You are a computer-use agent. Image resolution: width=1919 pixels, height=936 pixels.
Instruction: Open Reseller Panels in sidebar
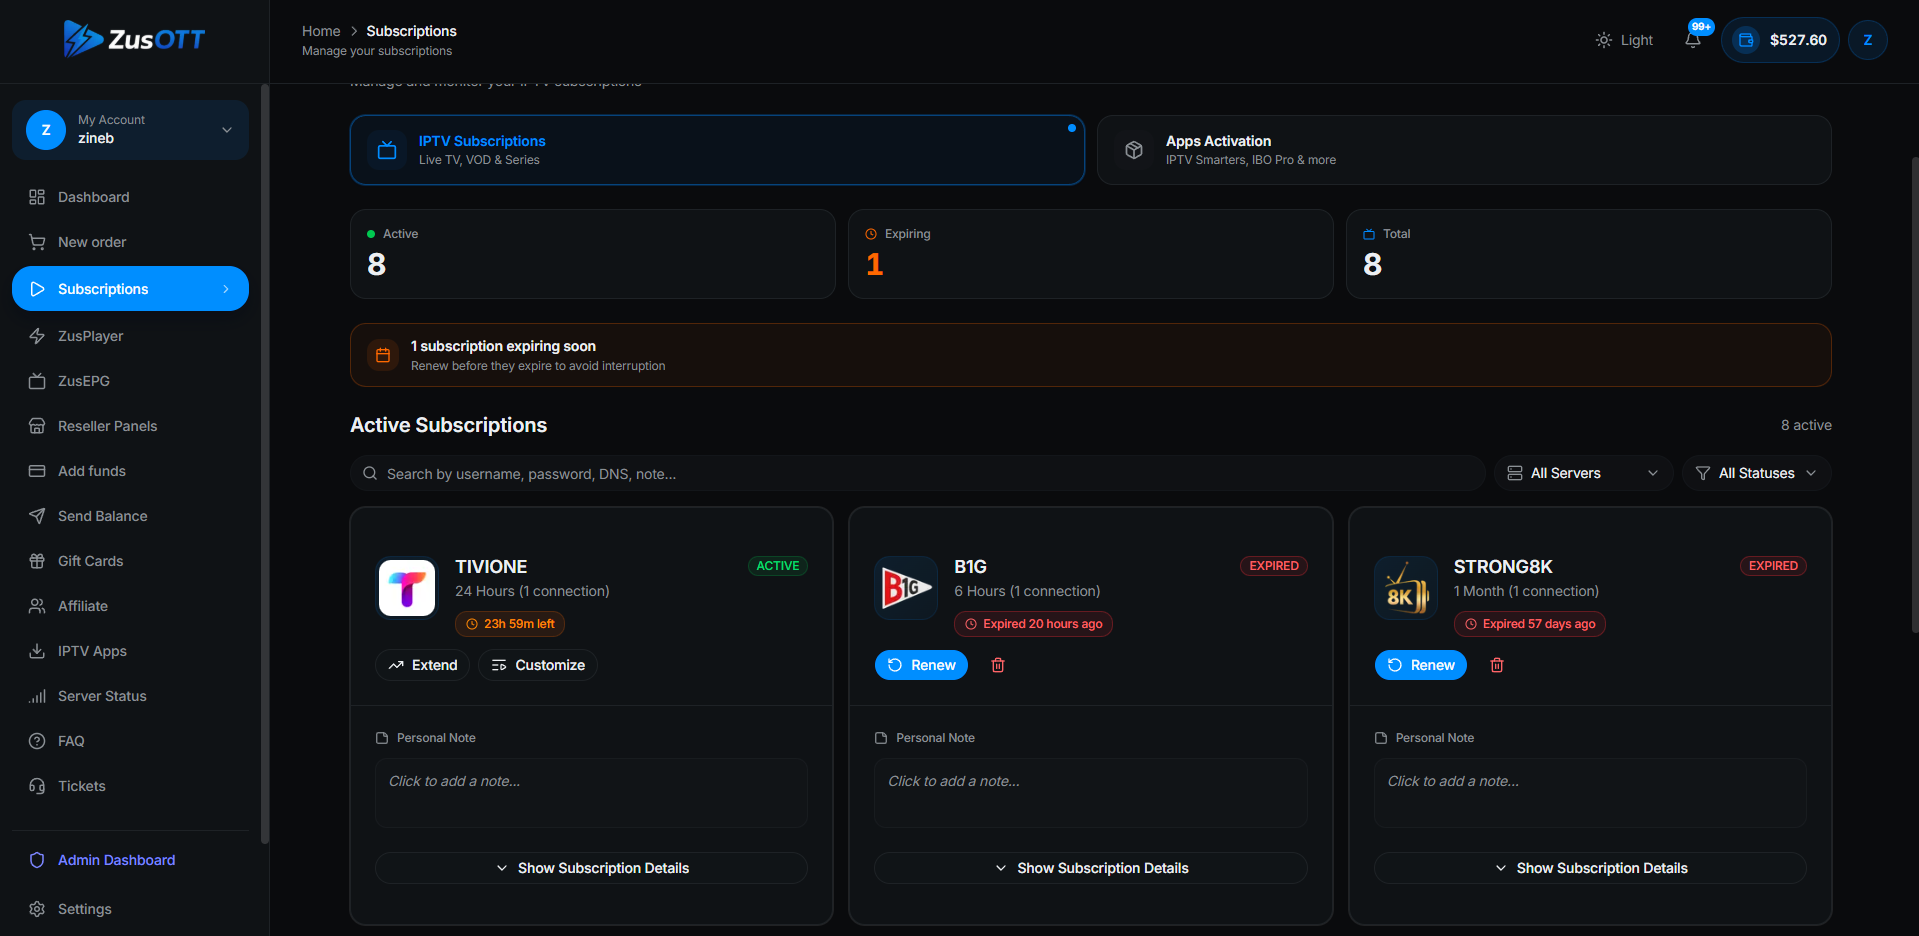point(130,426)
